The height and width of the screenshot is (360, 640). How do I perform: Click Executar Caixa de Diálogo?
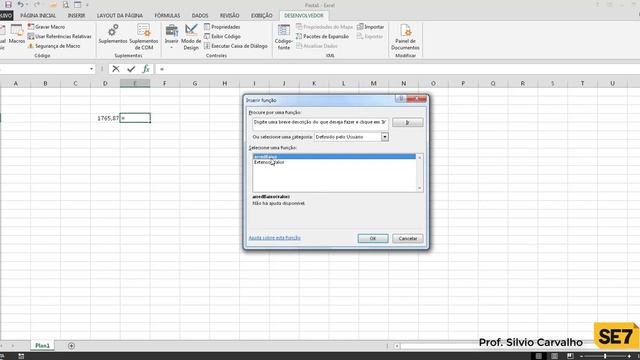(x=236, y=46)
